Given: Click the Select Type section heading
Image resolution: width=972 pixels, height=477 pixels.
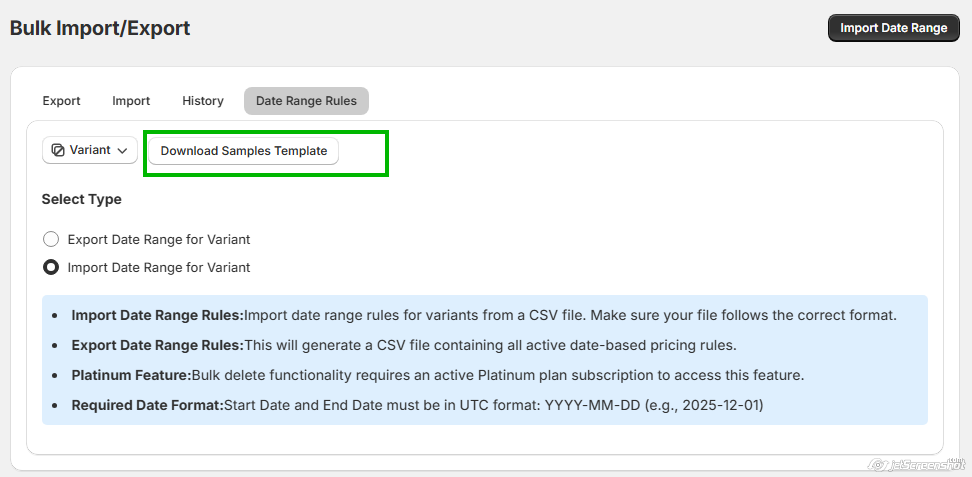Looking at the screenshot, I should tap(82, 199).
